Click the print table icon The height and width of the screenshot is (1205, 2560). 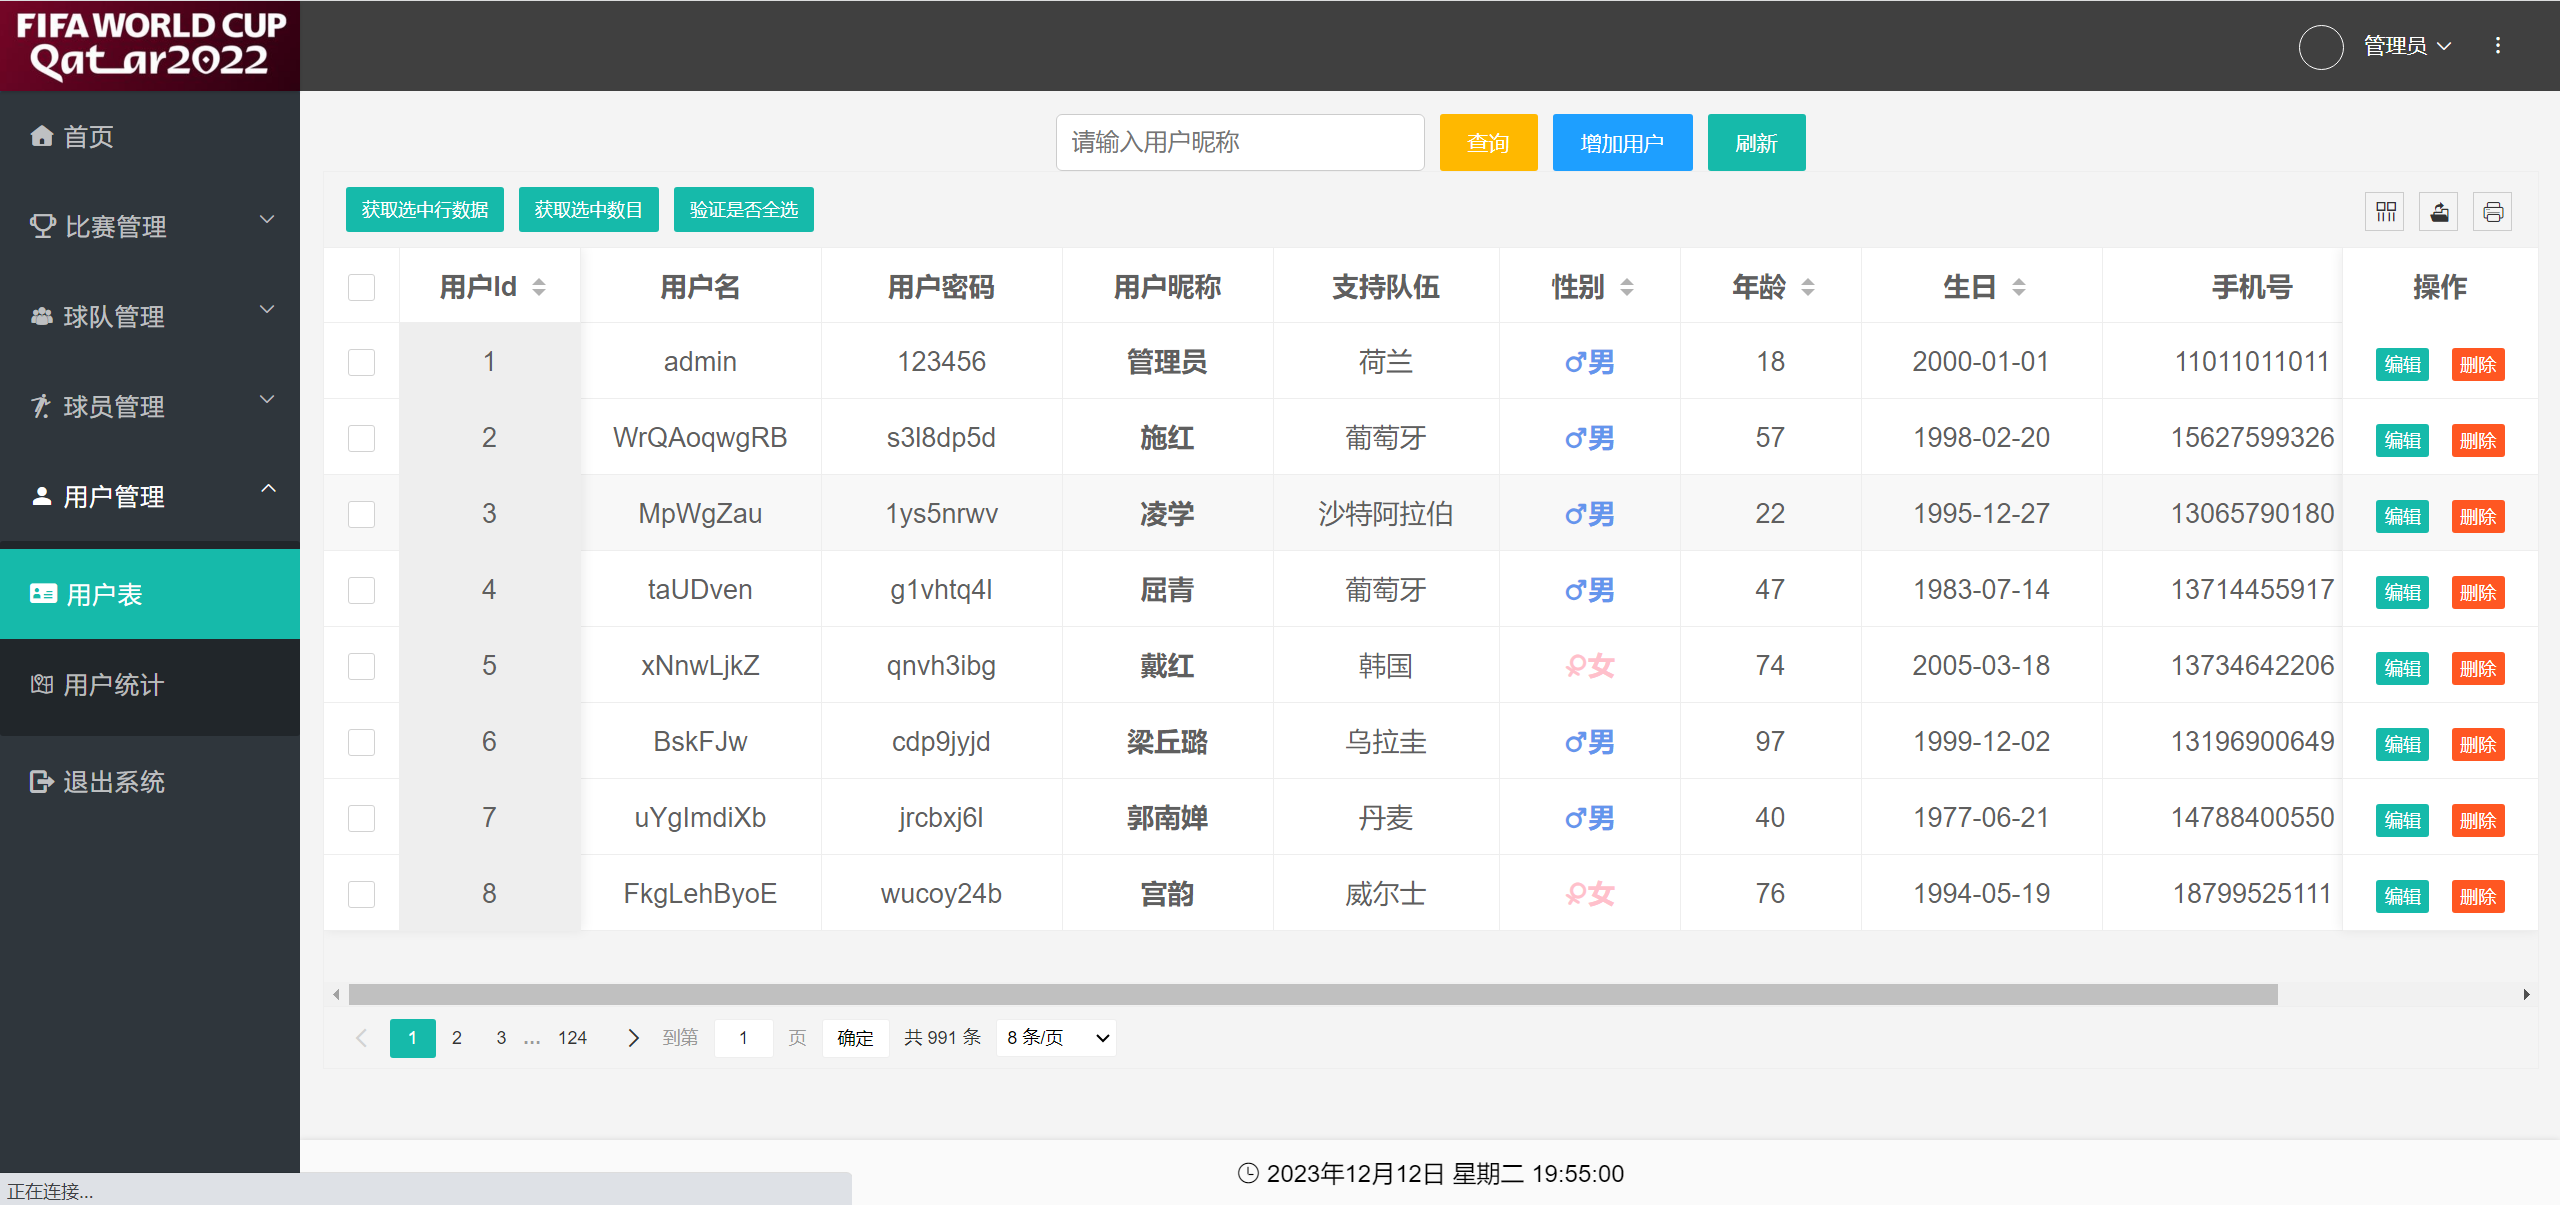(x=2493, y=212)
